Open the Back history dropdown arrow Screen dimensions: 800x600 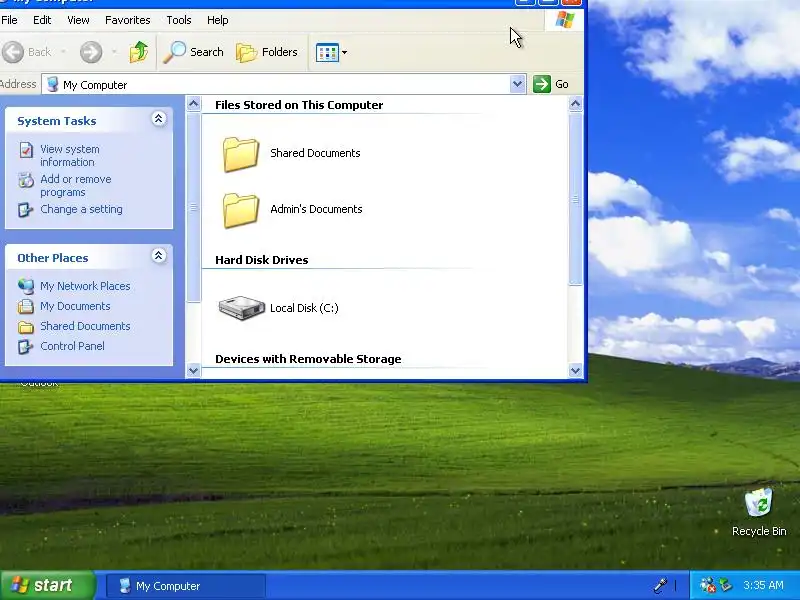(63, 52)
